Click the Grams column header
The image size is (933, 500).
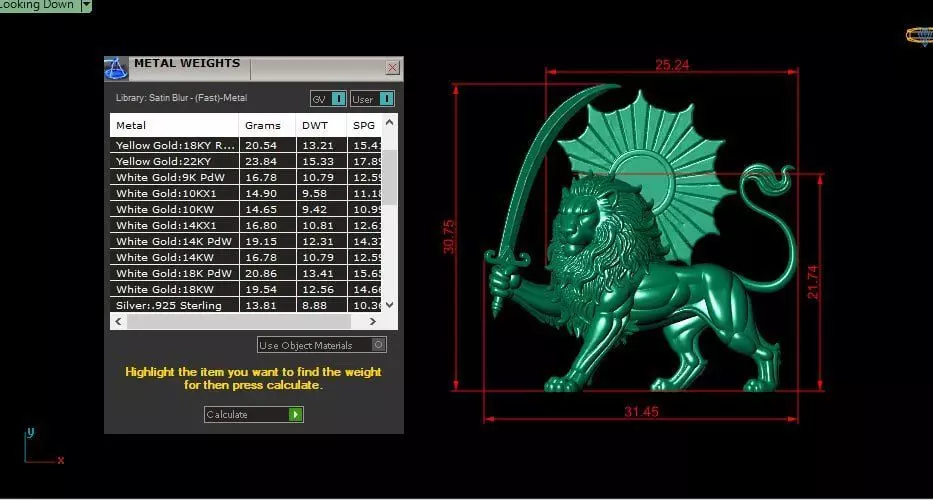point(267,125)
